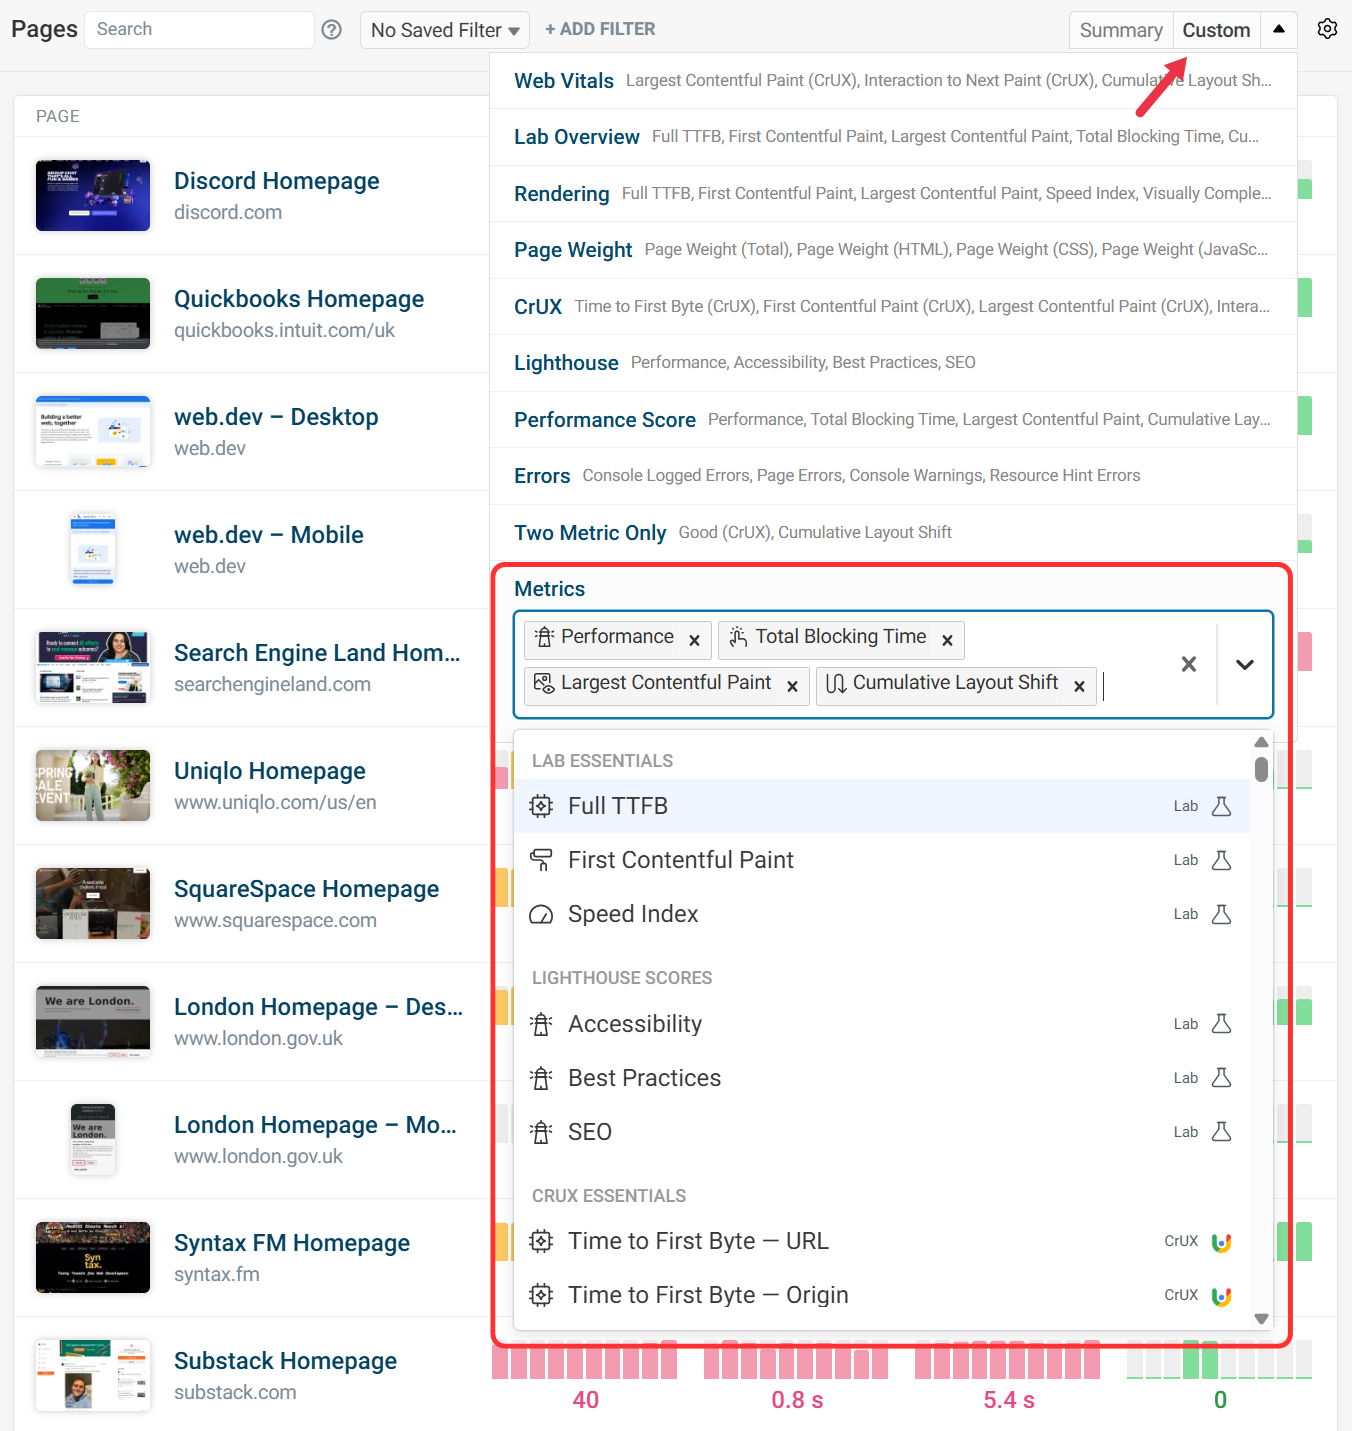Screen dimensions: 1352x1431
Task: Switch to the Custom tab
Action: (1216, 30)
